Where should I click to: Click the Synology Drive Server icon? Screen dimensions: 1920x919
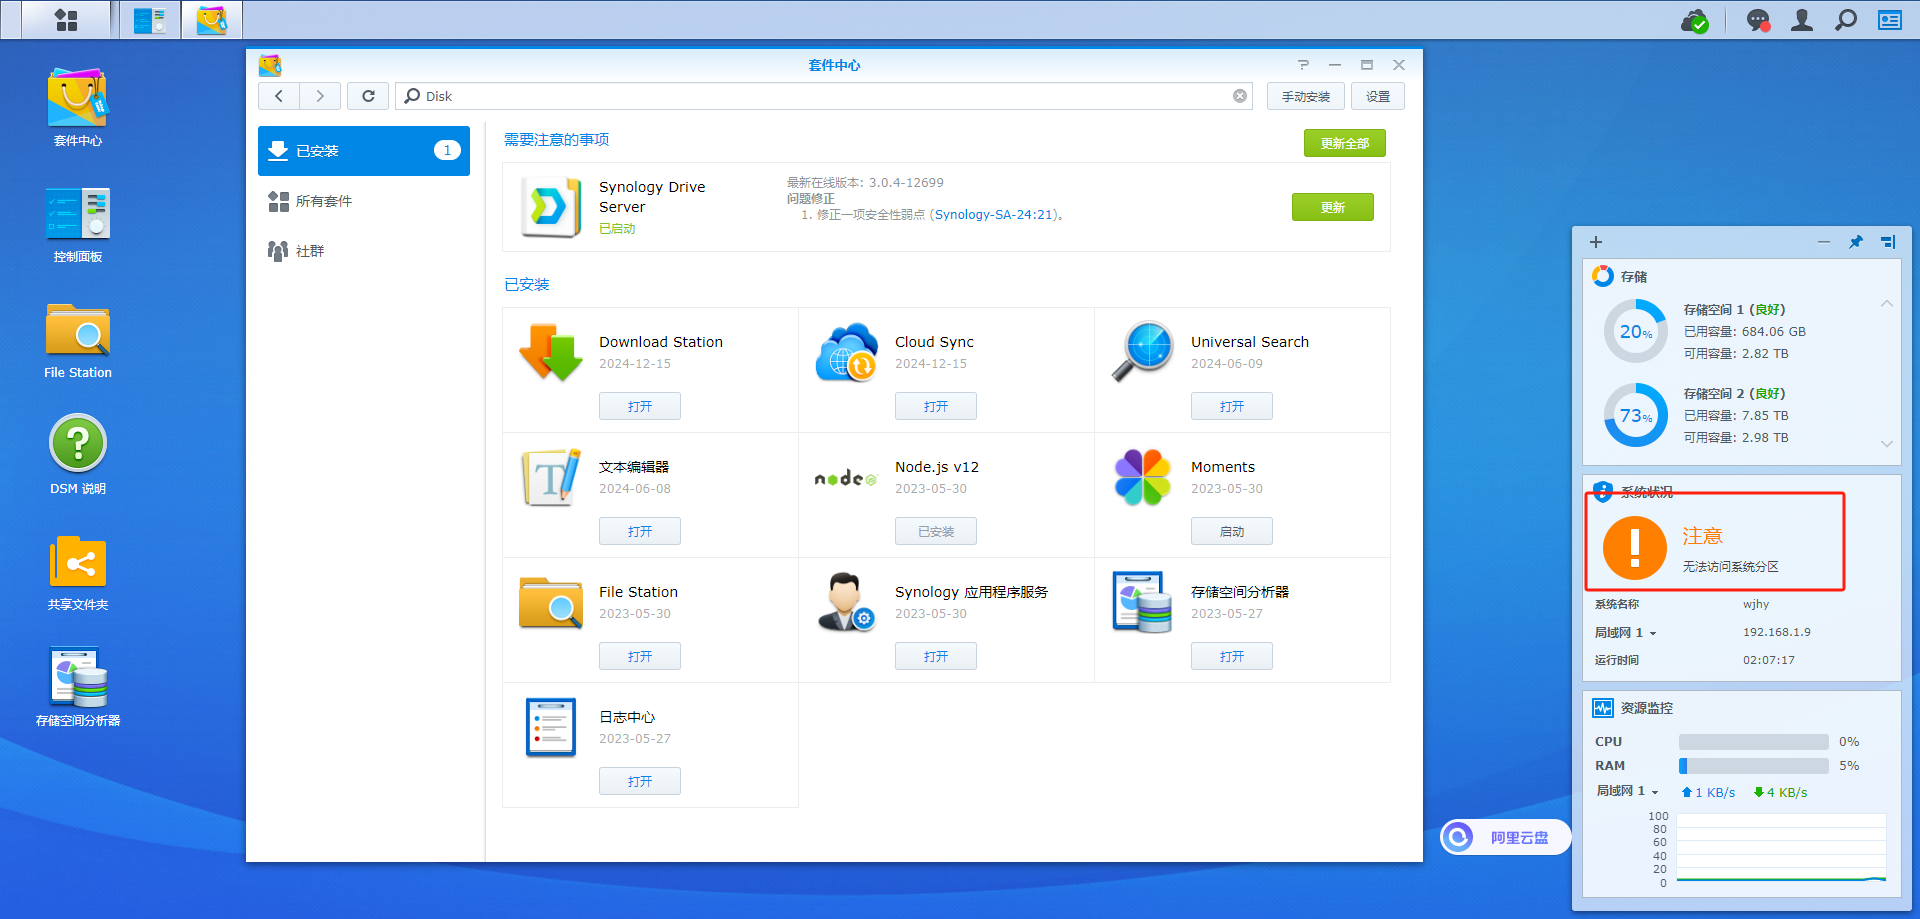(x=551, y=207)
